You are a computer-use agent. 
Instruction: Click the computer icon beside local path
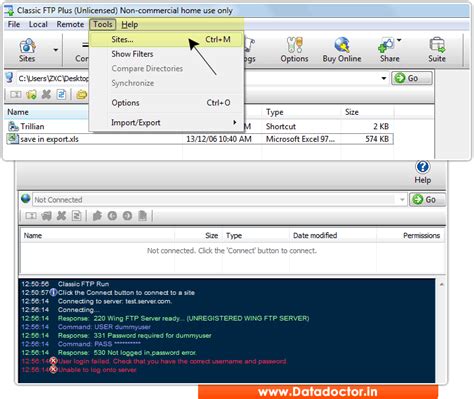10,78
